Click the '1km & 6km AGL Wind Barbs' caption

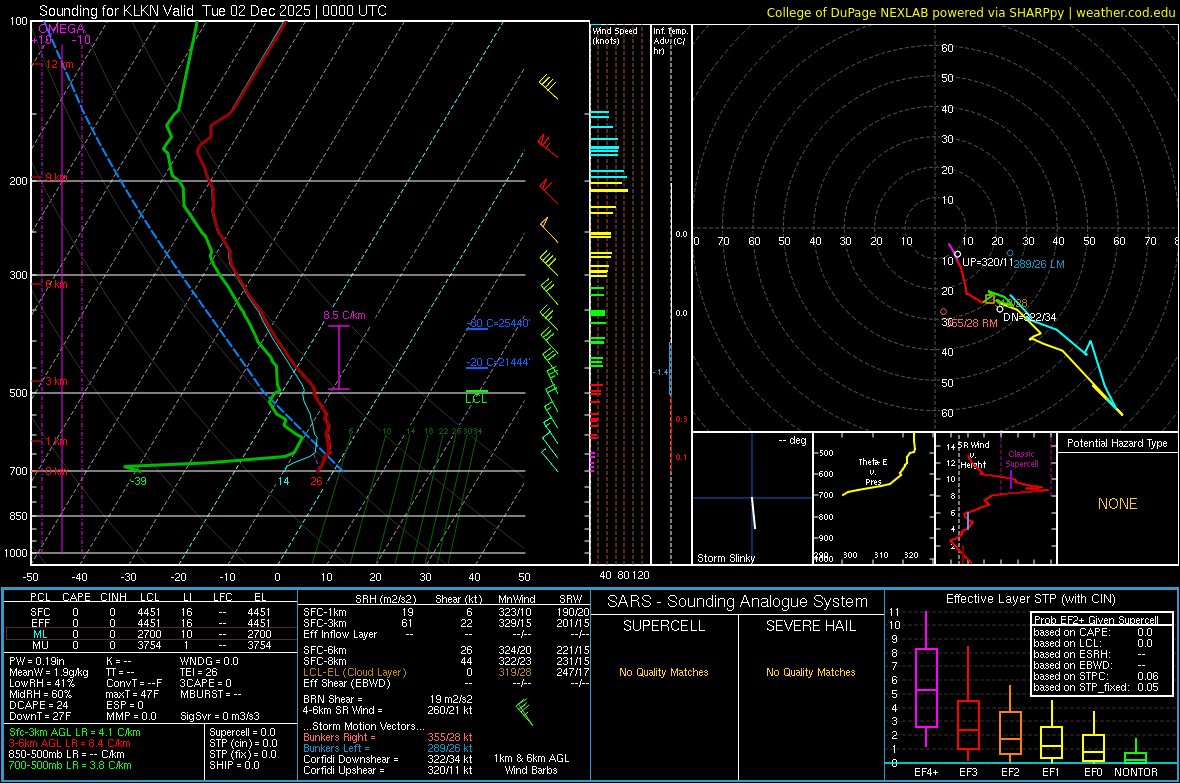tap(531, 764)
